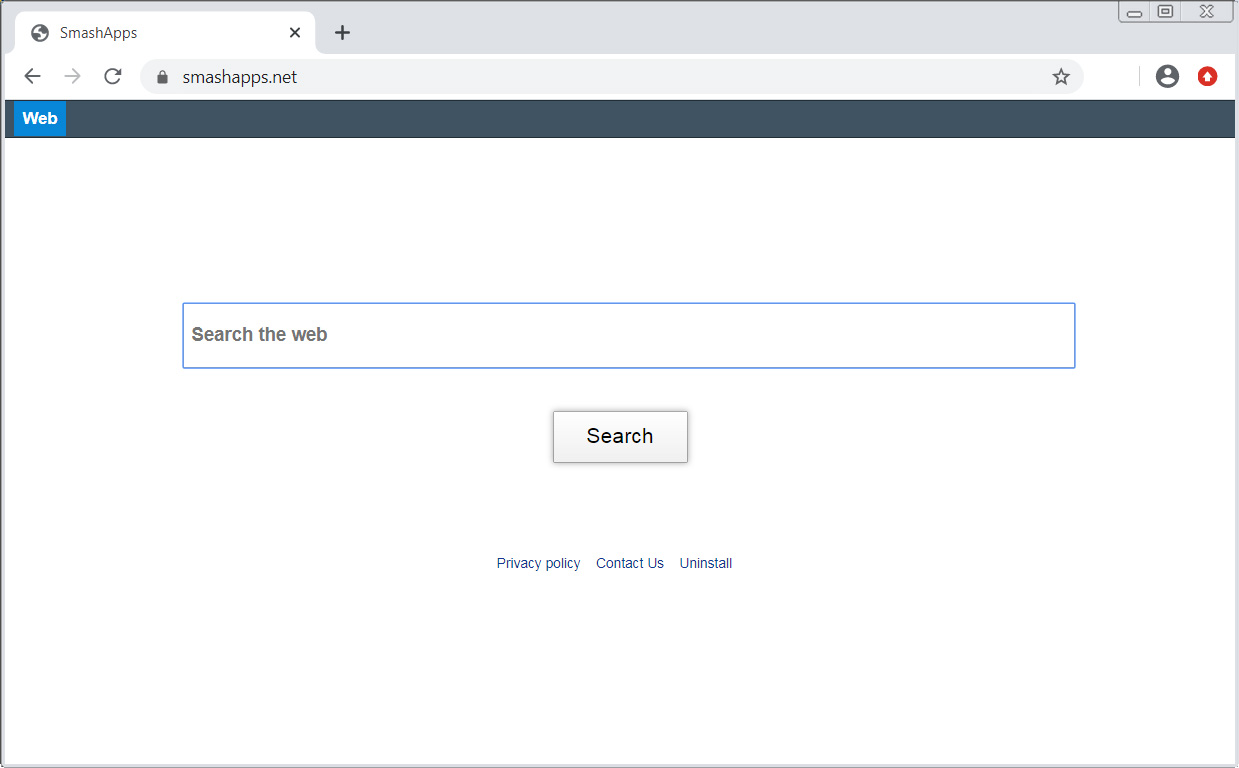Image resolution: width=1239 pixels, height=768 pixels.
Task: Minimize the browser window
Action: click(x=1135, y=12)
